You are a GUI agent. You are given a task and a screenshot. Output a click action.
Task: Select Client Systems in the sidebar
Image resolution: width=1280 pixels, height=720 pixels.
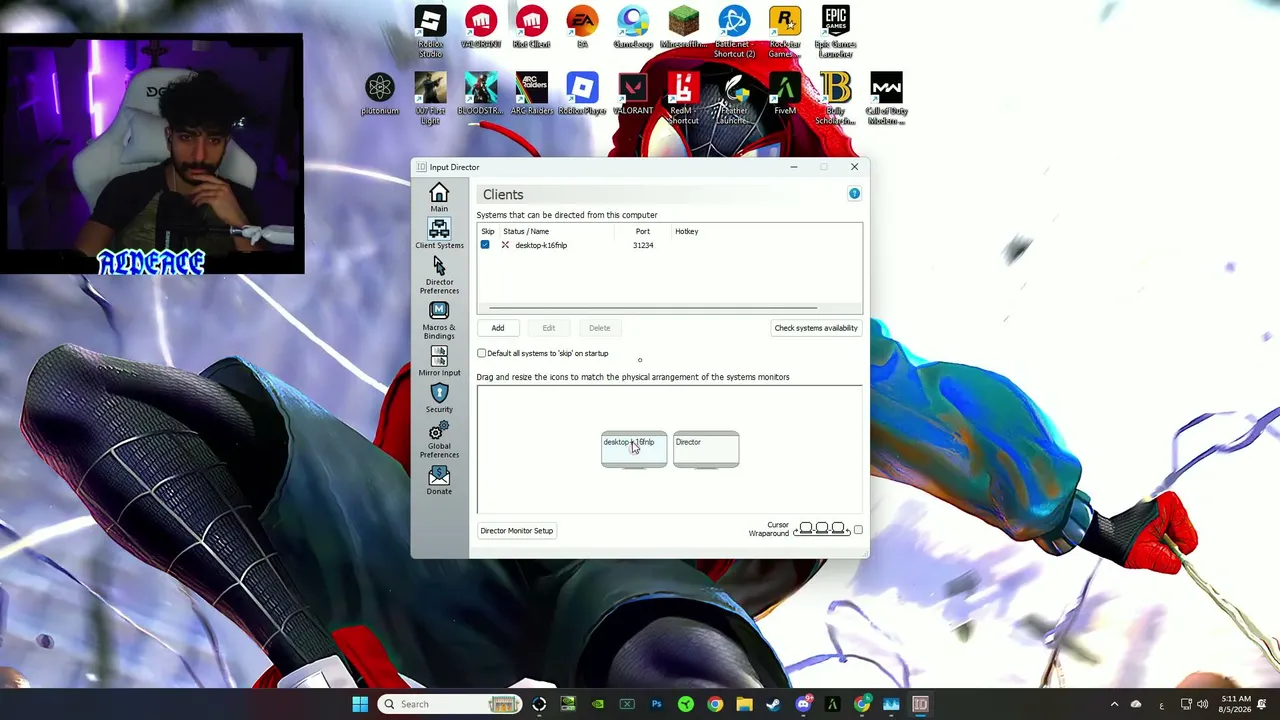pos(439,234)
